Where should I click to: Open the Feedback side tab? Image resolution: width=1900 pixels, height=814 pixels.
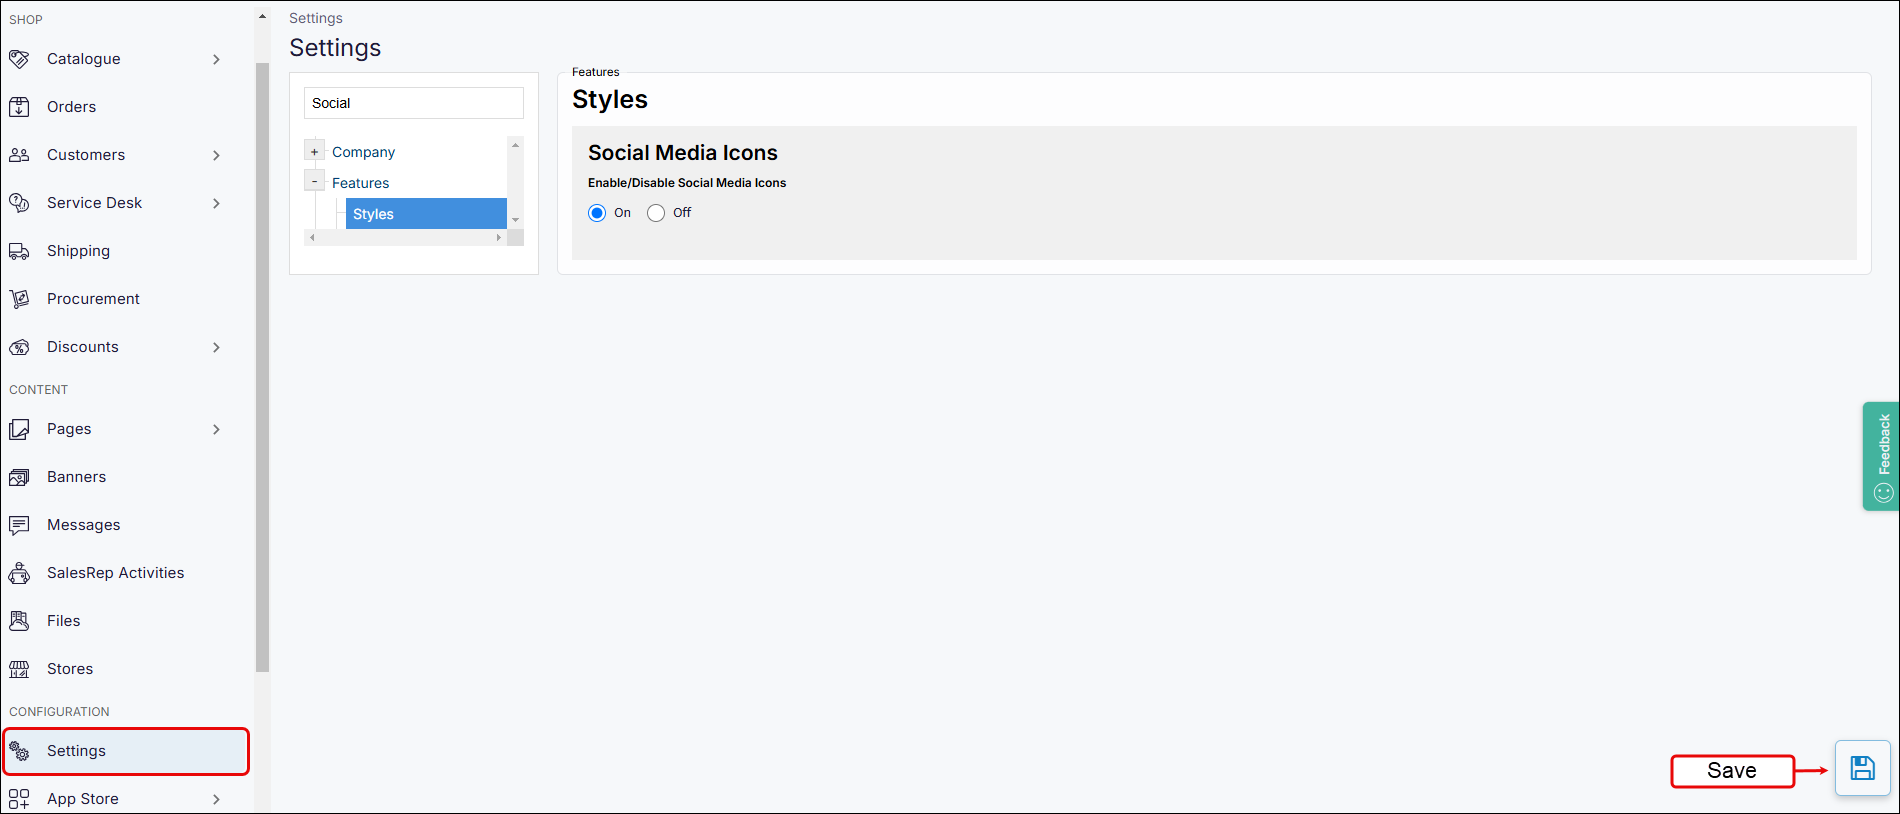tap(1881, 456)
